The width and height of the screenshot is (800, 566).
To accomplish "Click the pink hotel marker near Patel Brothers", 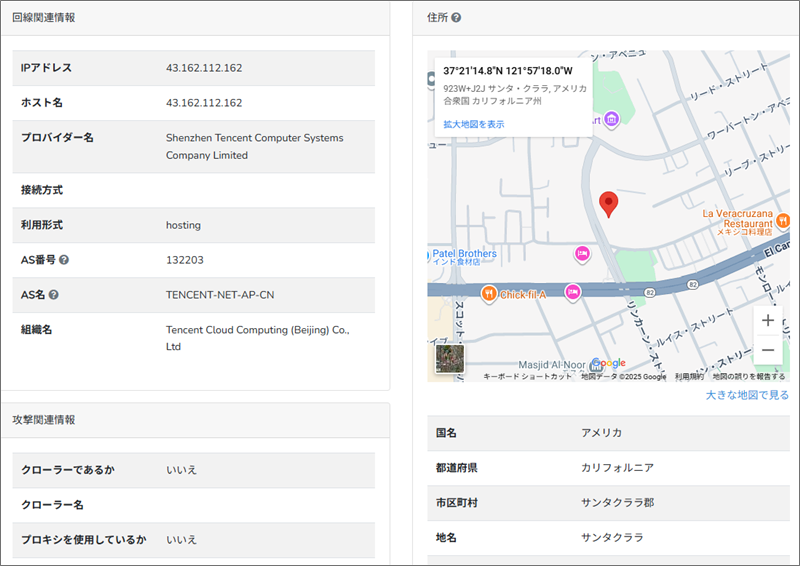I will coord(582,253).
